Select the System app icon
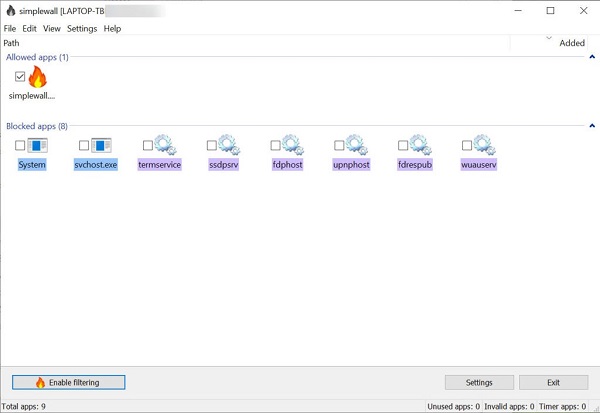The width and height of the screenshot is (600, 413). pos(38,145)
